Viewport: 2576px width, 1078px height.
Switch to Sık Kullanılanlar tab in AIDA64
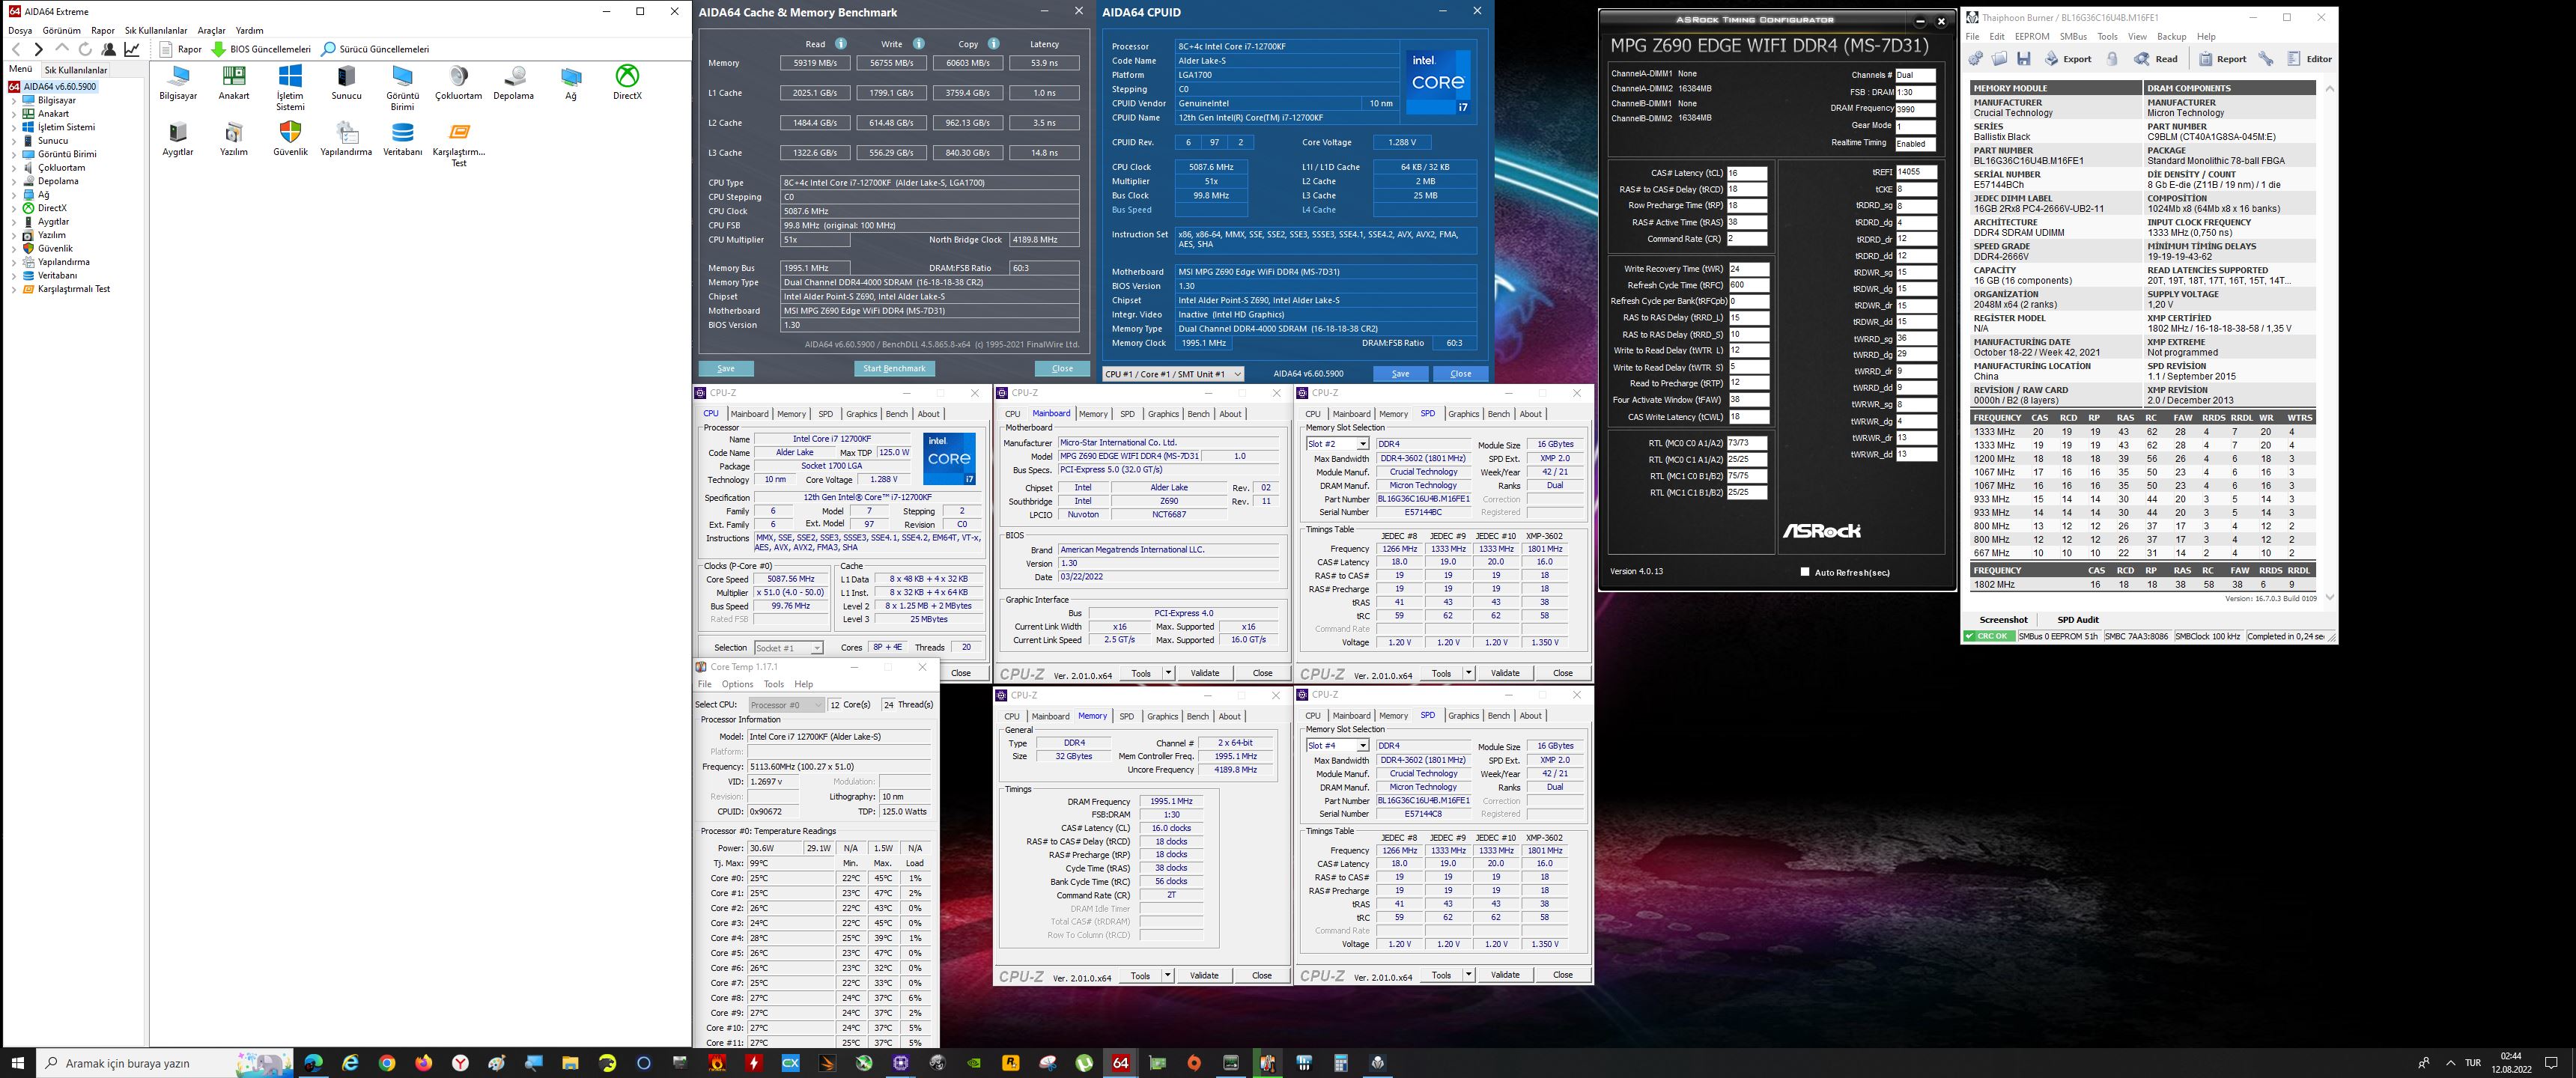(x=76, y=70)
